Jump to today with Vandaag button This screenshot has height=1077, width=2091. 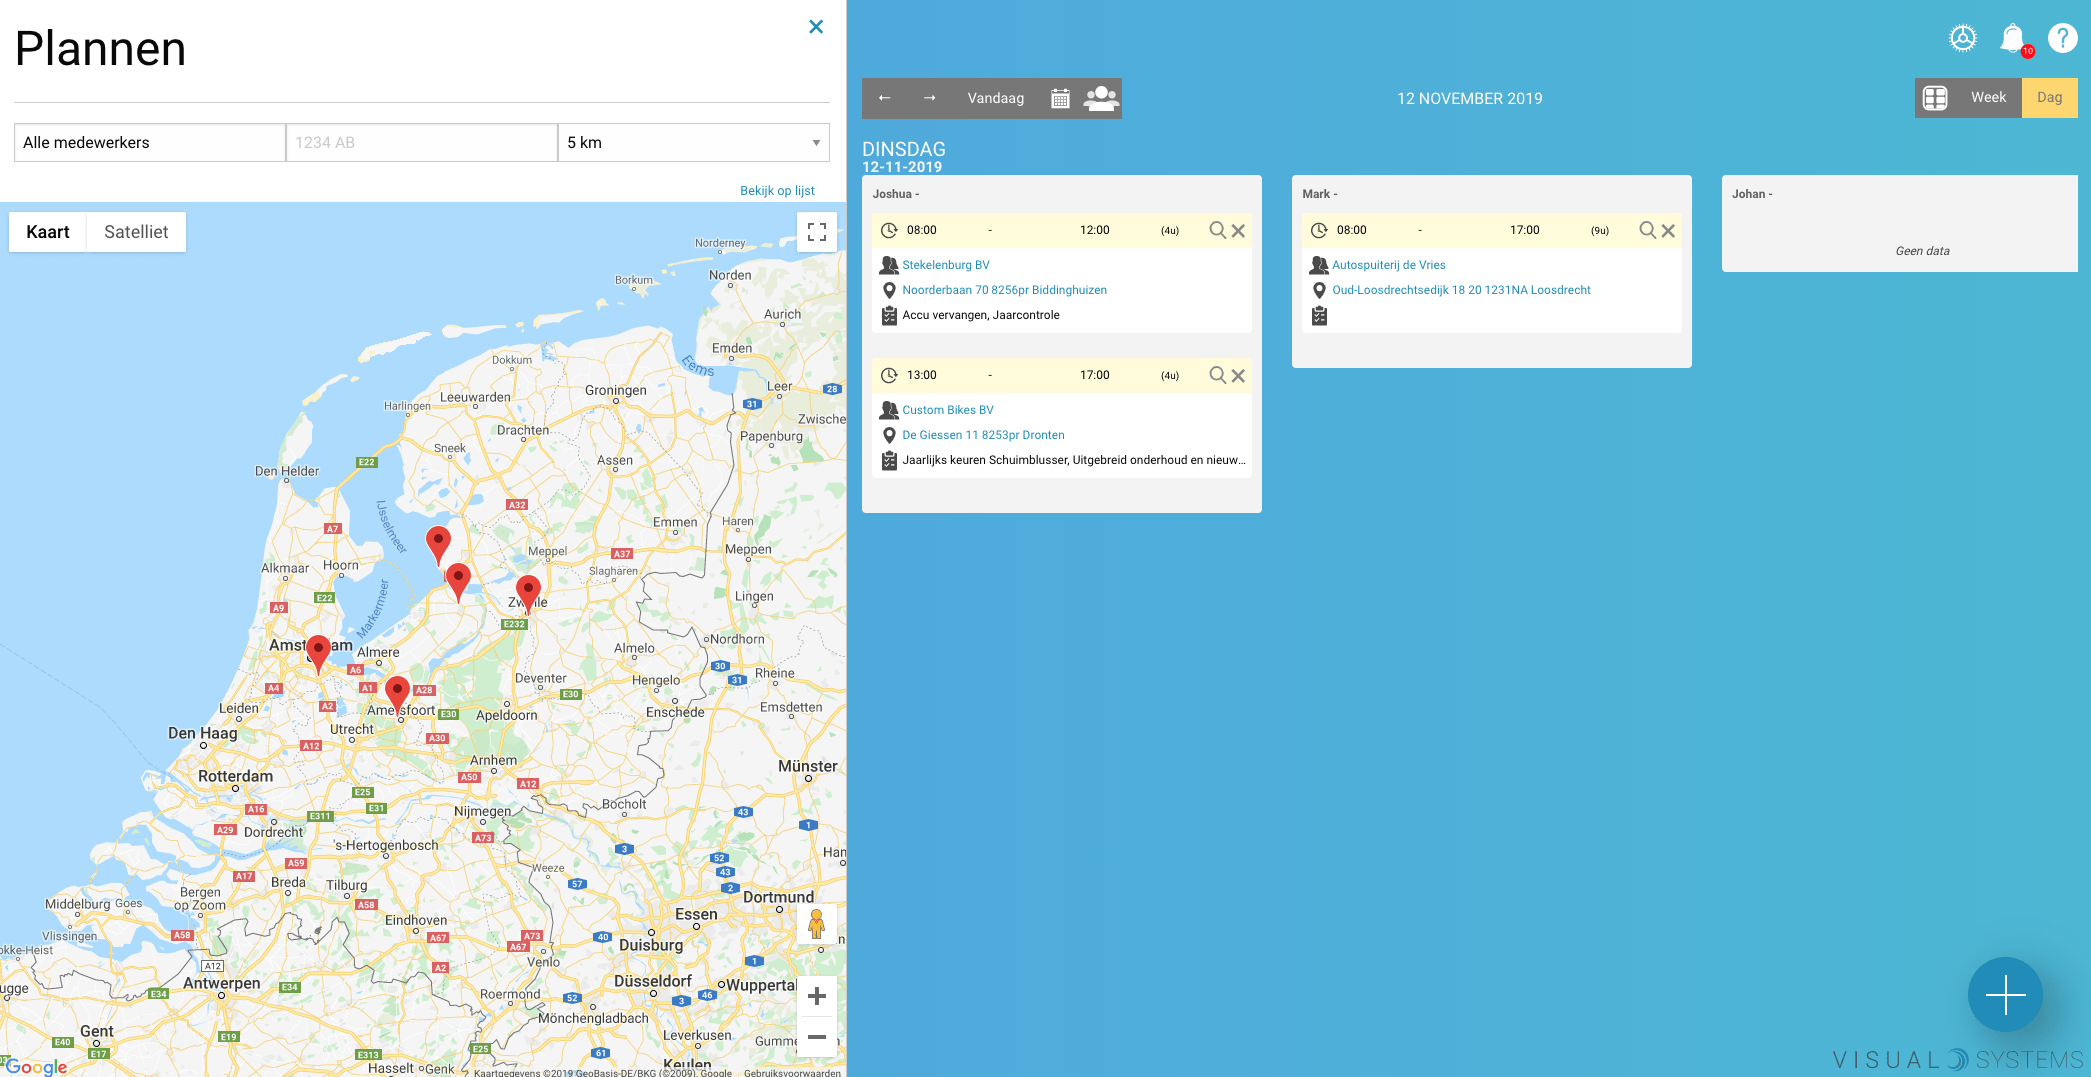[x=995, y=98]
